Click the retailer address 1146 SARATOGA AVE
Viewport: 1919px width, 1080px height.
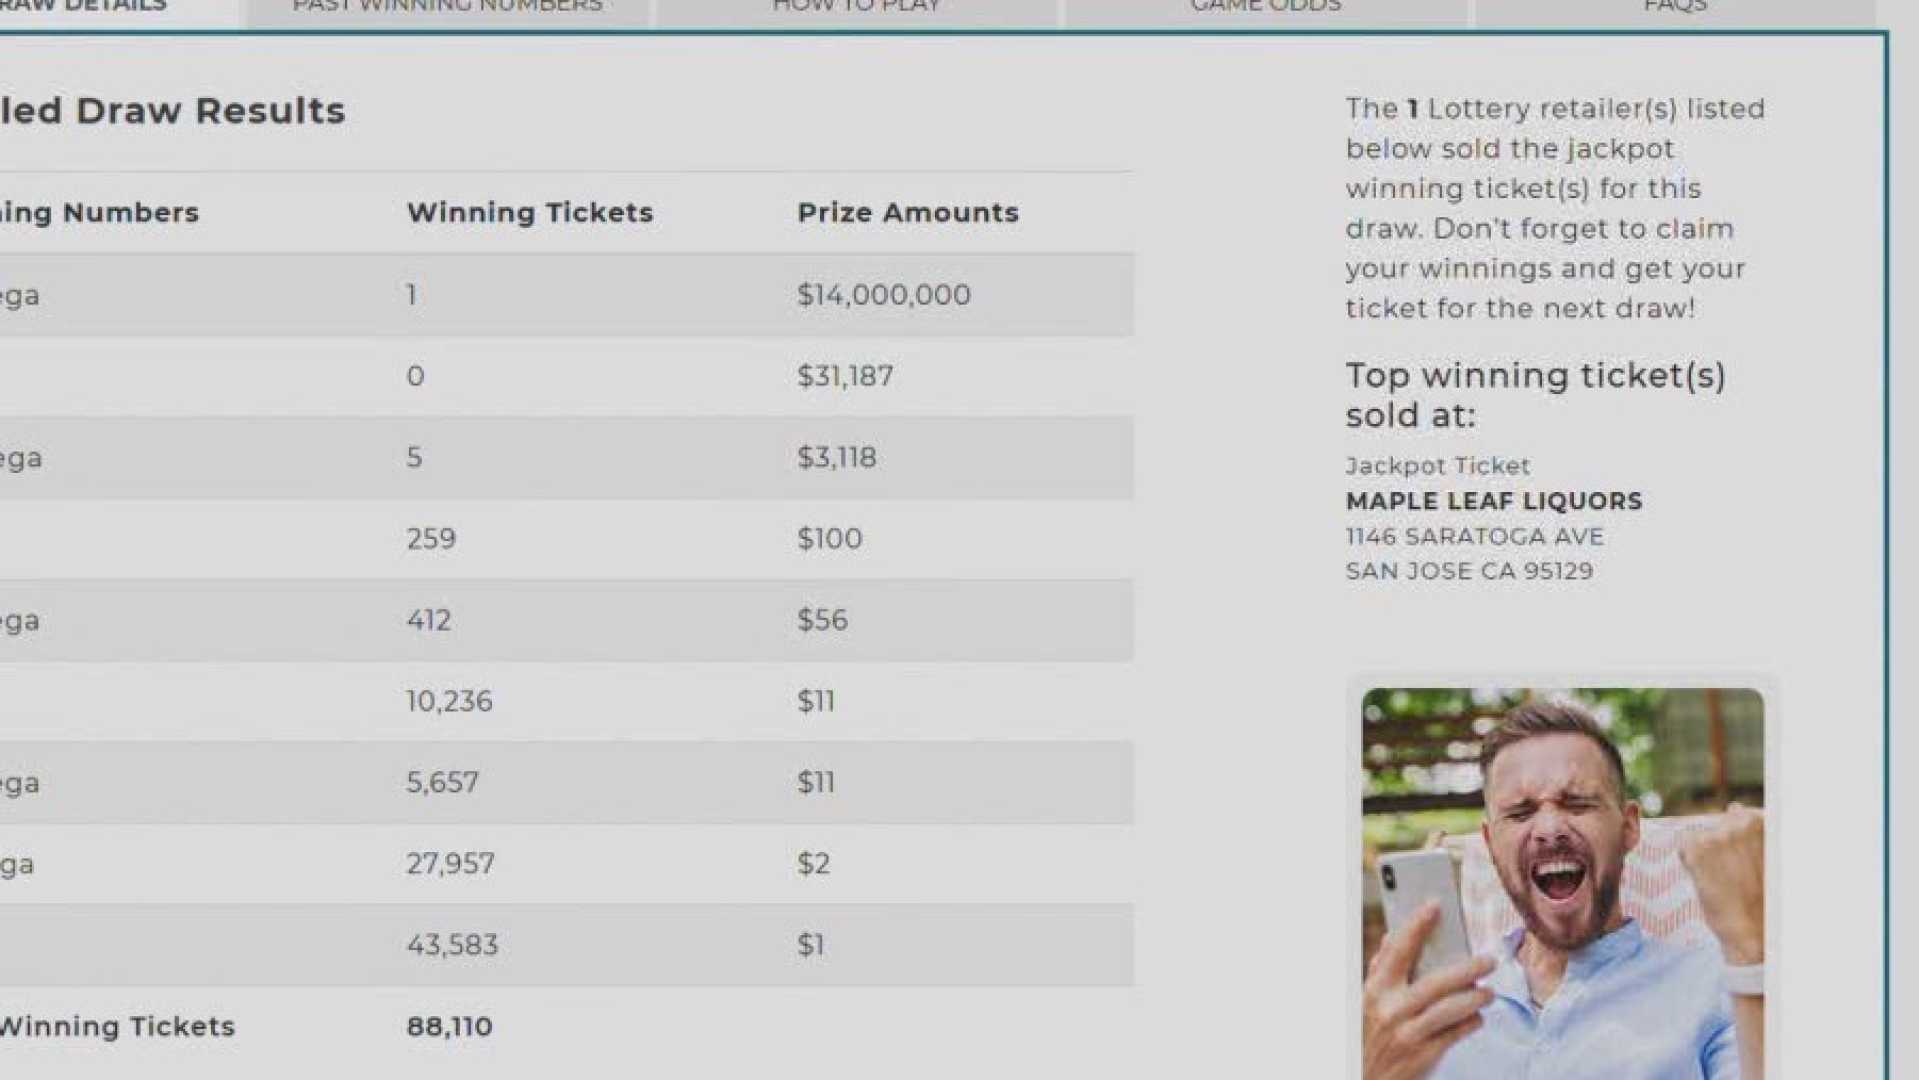1475,536
